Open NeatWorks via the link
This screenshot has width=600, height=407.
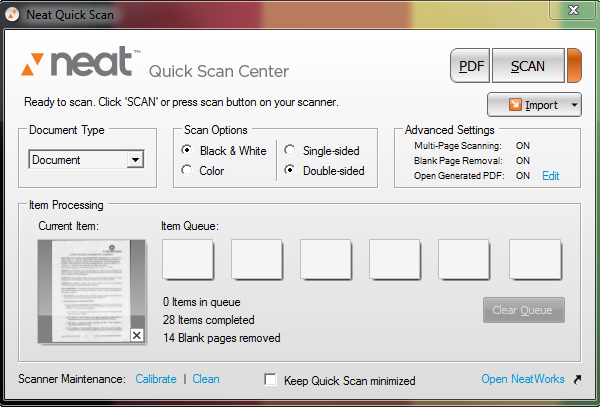click(x=523, y=379)
